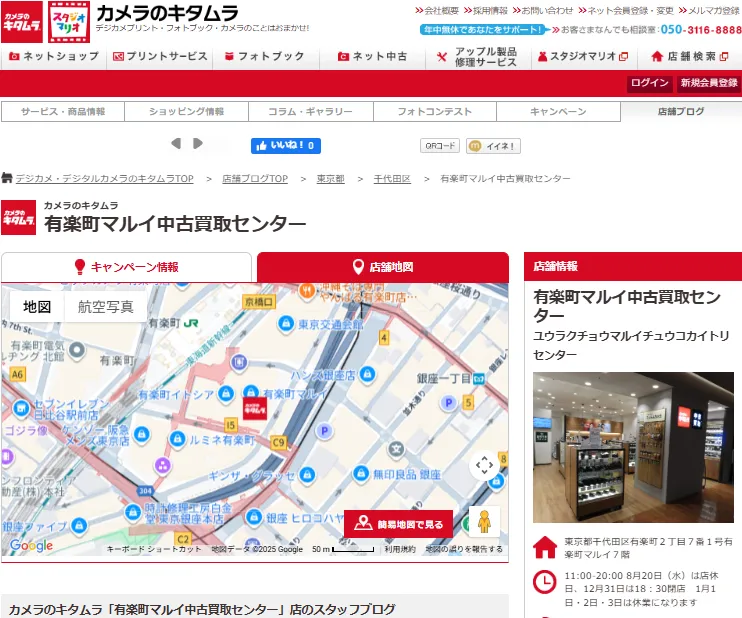Screen dimensions: 742x618
Task: Click the mixi イイネ! button
Action: [493, 146]
